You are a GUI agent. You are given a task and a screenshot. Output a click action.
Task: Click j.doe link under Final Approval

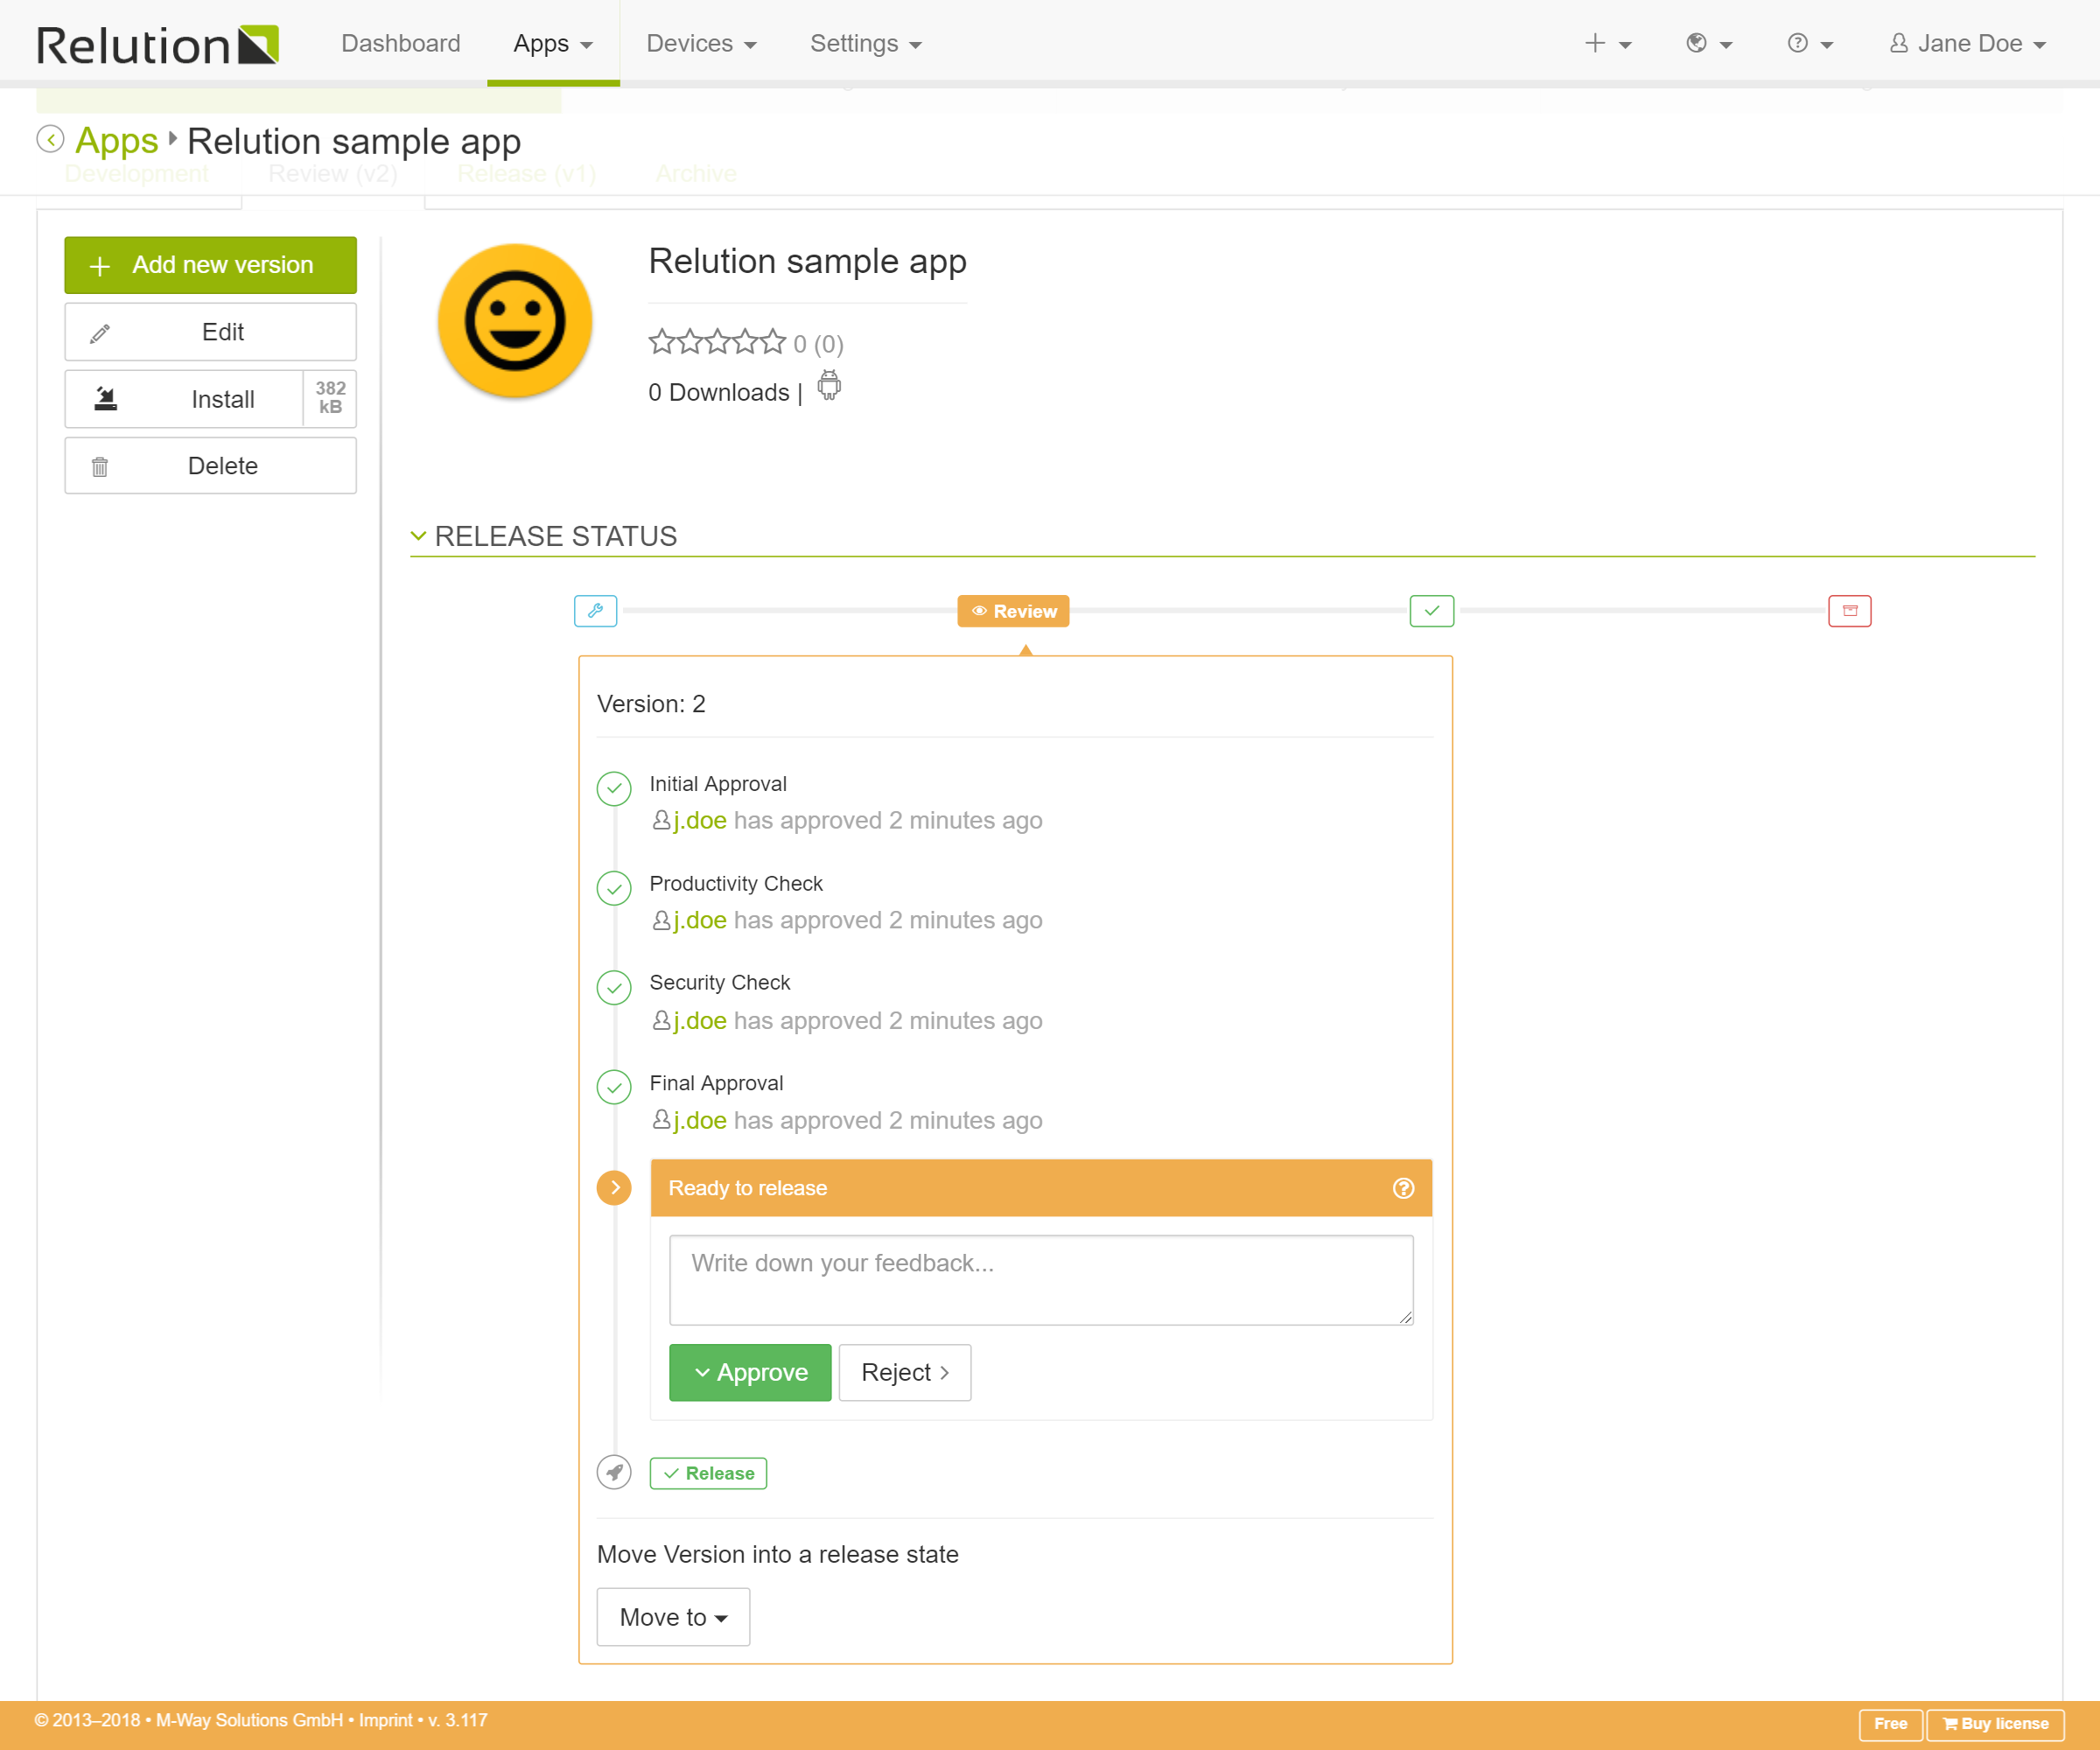[x=700, y=1120]
